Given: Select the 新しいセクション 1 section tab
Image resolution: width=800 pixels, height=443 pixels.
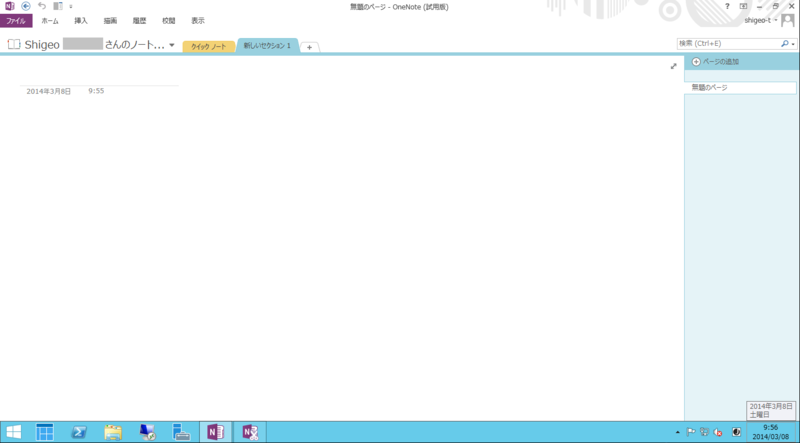Looking at the screenshot, I should (267, 45).
